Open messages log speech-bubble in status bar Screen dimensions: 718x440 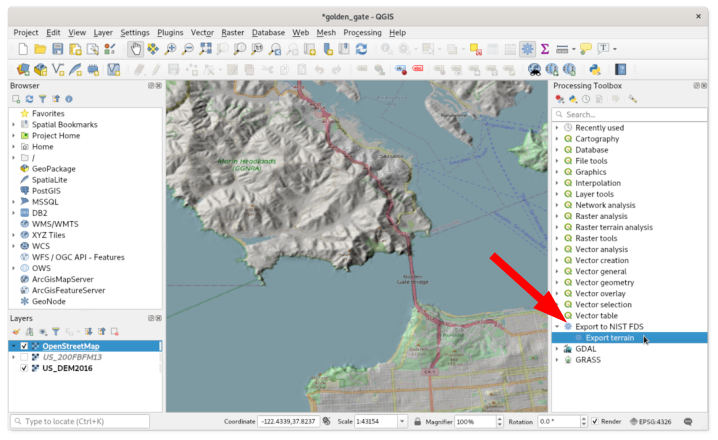click(688, 422)
